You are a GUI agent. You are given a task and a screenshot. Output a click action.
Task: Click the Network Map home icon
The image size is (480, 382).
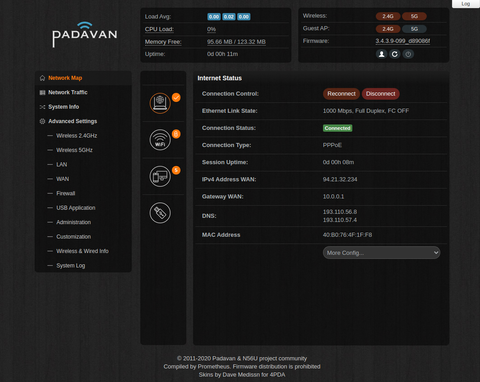click(42, 78)
